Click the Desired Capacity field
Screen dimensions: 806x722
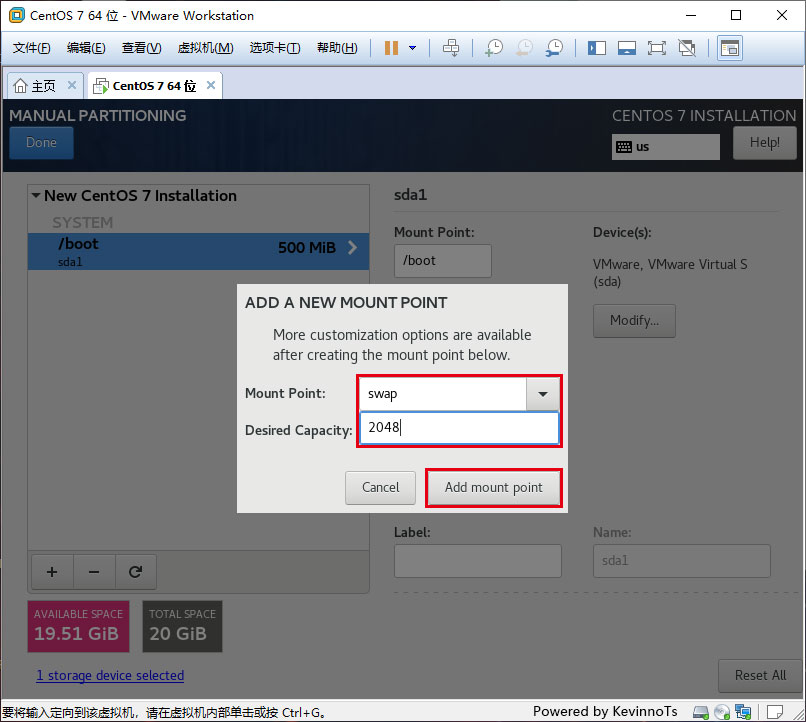[x=459, y=428]
